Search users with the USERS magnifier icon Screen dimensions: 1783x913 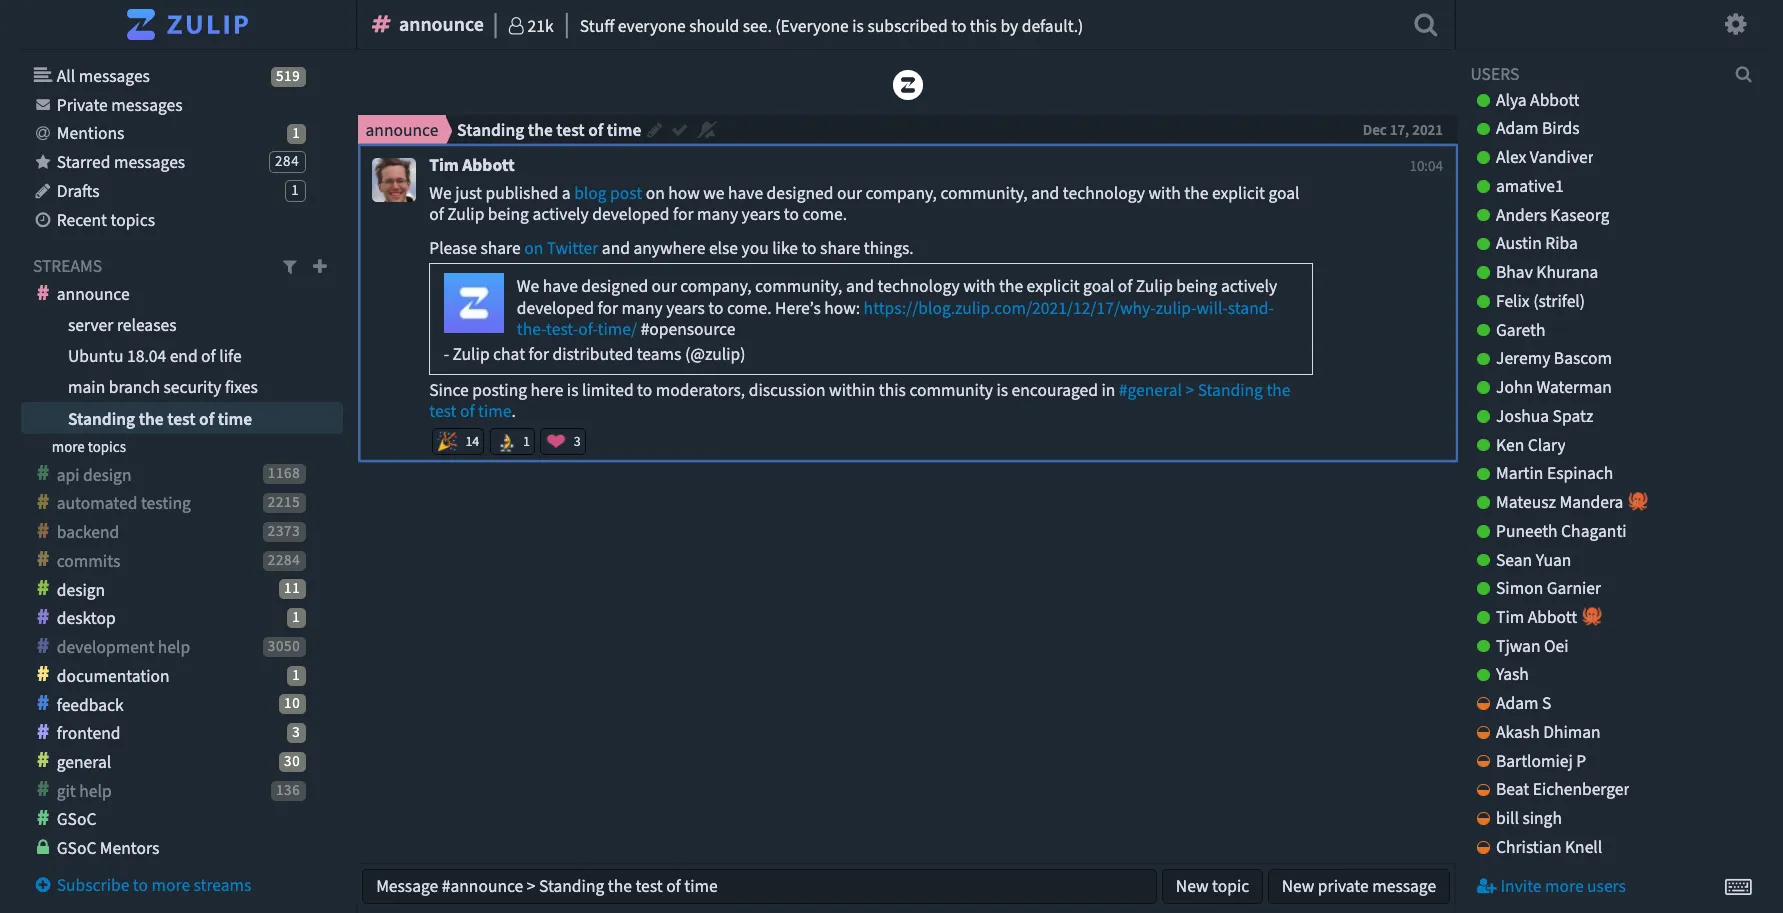tap(1743, 74)
